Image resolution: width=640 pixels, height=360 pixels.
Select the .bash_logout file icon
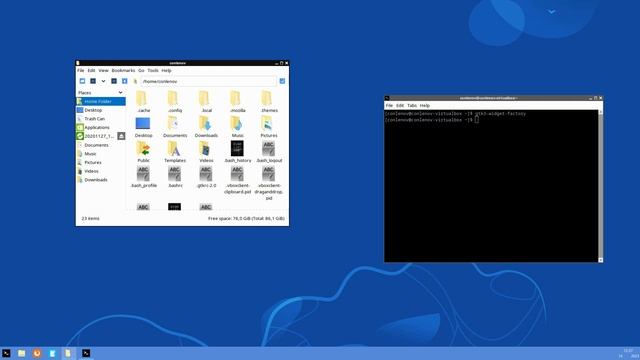tap(268, 149)
